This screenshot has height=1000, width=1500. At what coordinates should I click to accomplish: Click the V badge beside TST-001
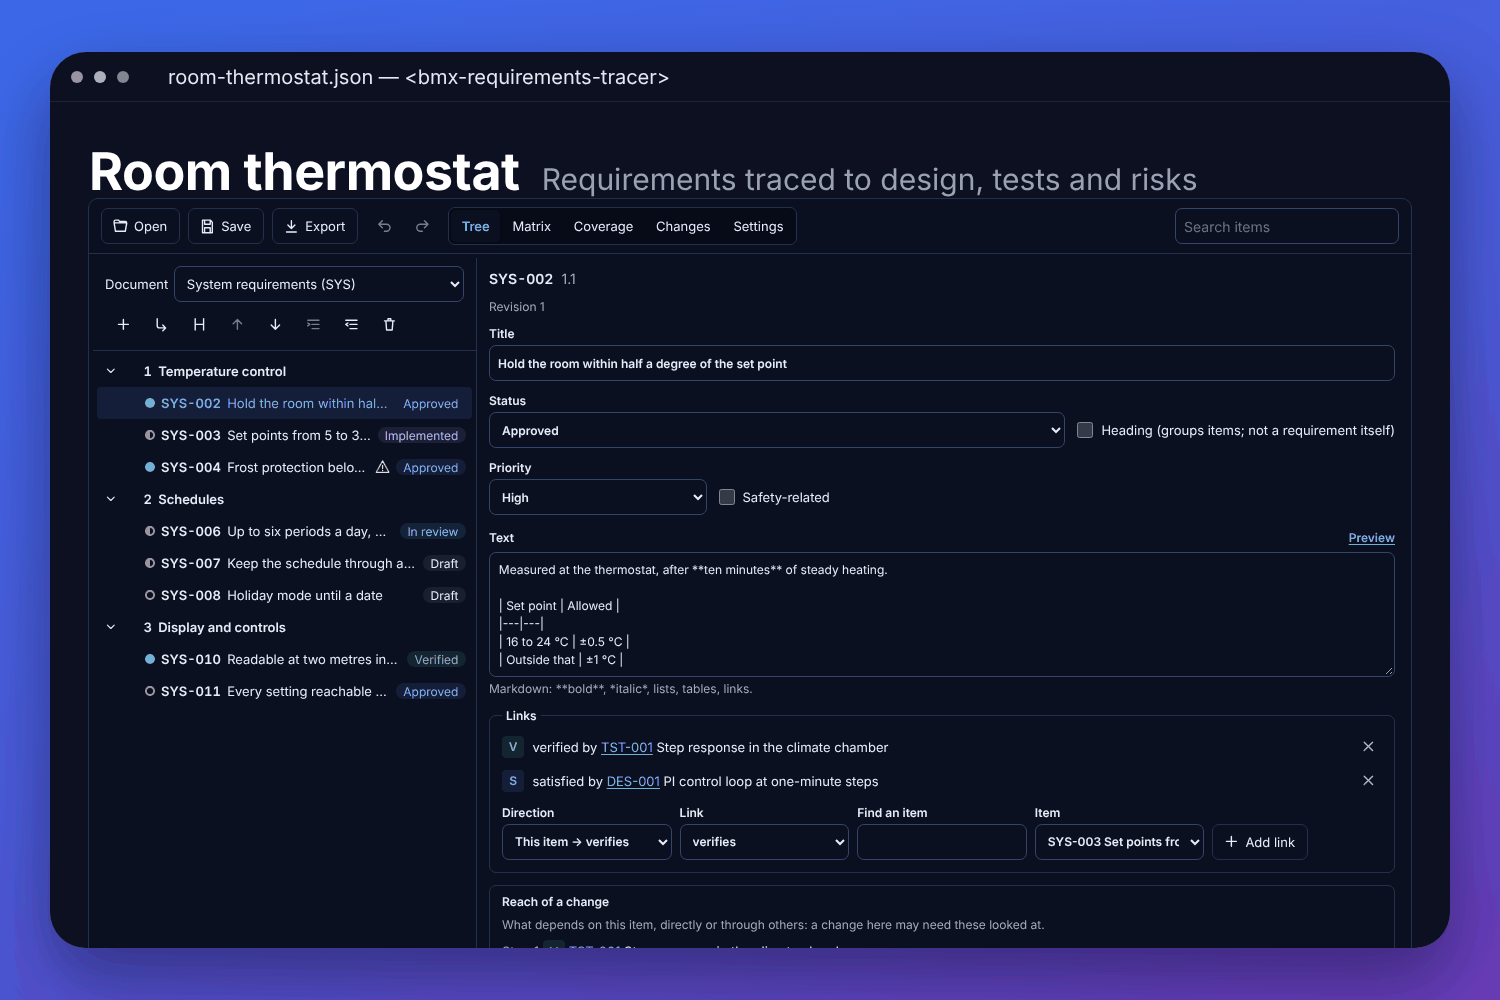513,747
